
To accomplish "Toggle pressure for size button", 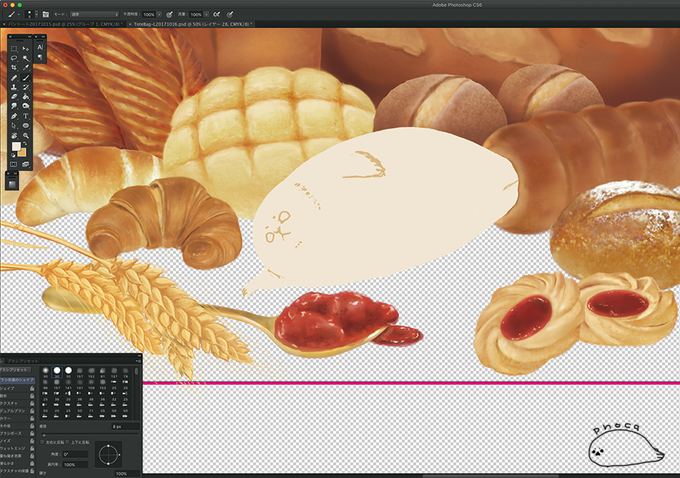I will pos(230,14).
